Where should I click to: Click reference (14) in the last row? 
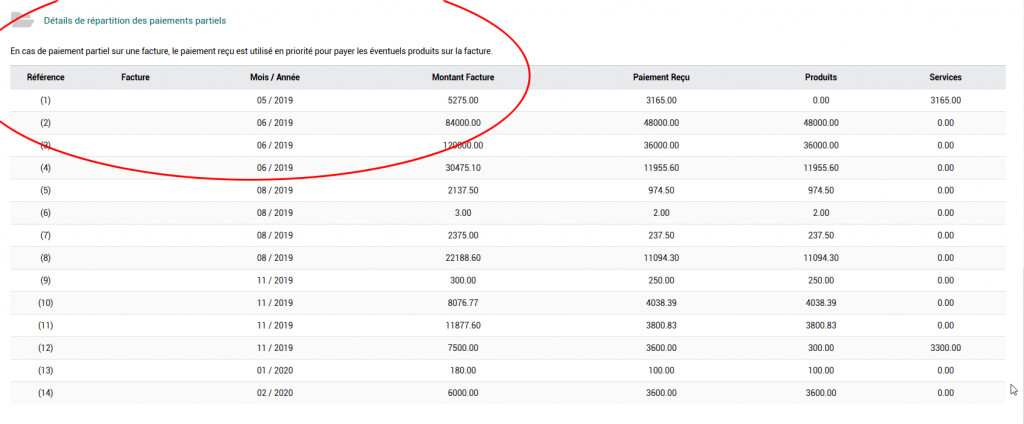pos(45,393)
